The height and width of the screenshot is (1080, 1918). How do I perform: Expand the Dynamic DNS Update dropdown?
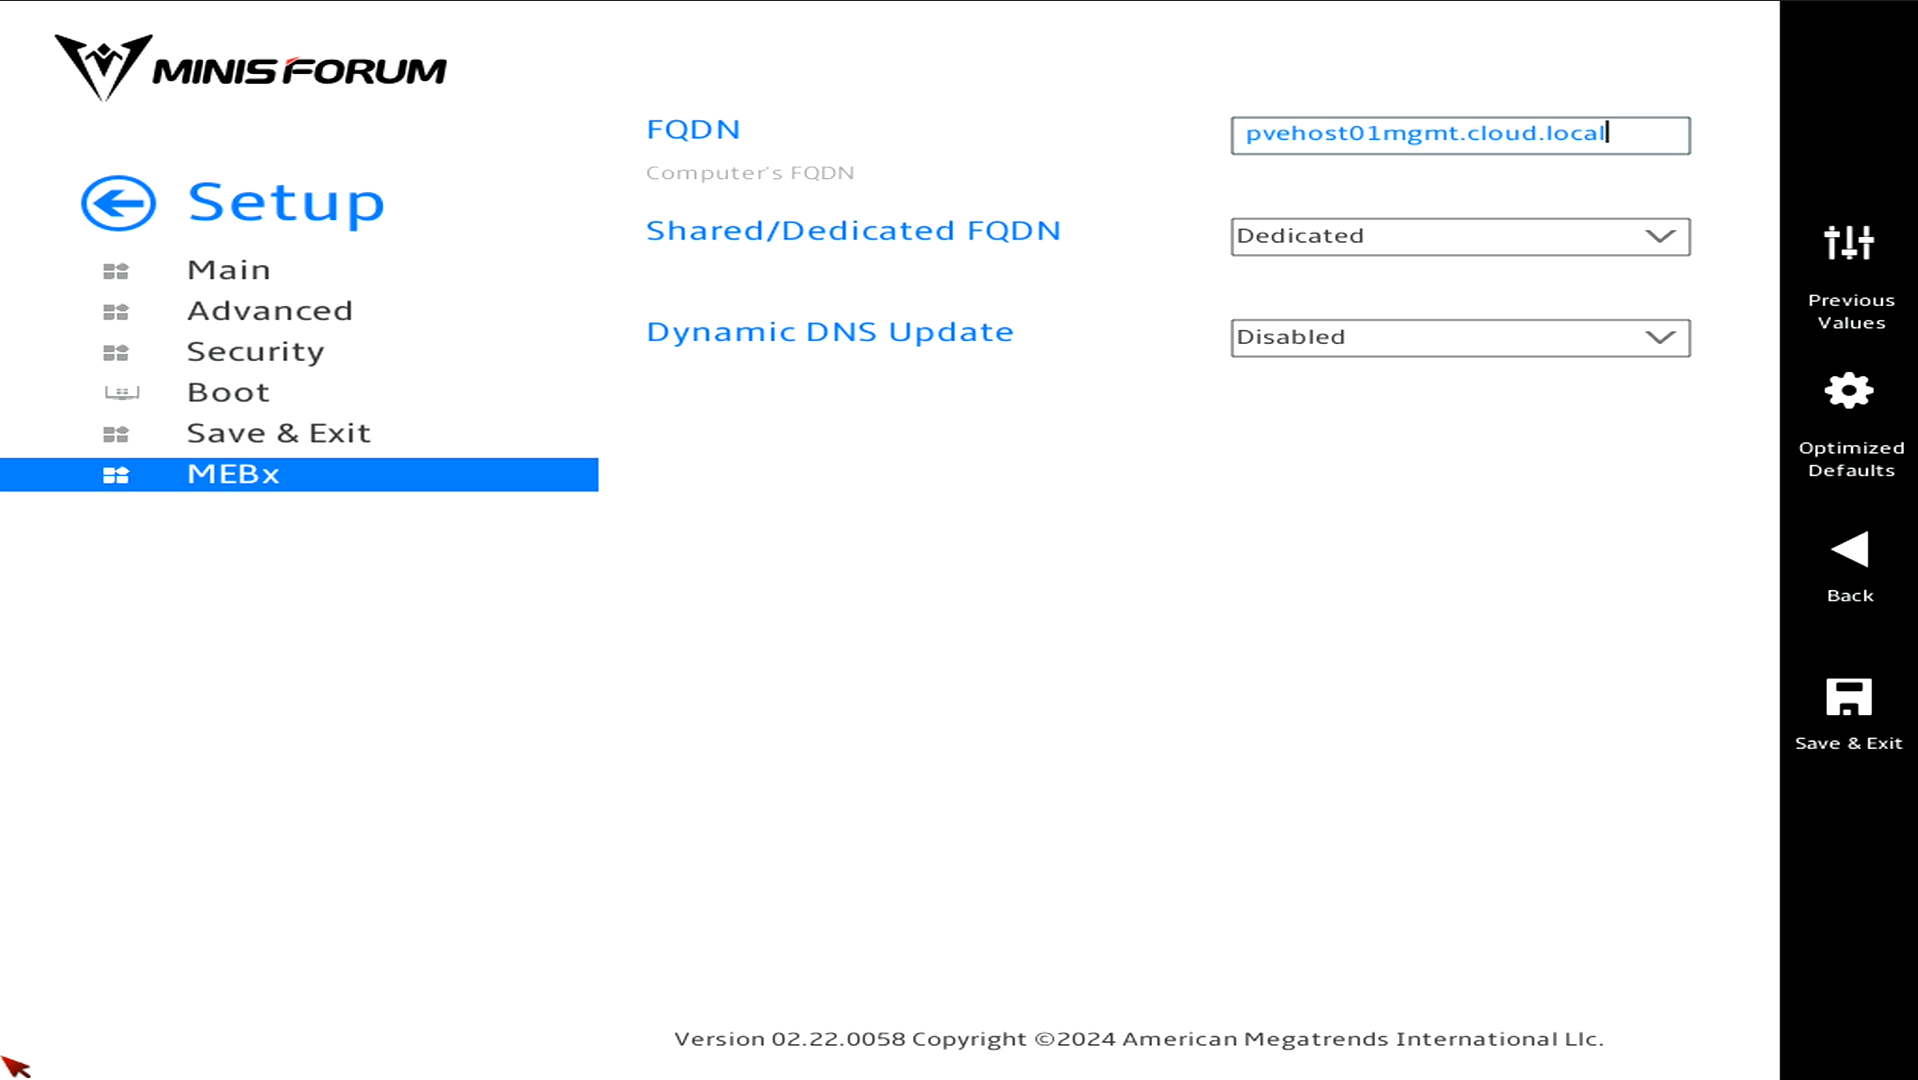point(1458,337)
